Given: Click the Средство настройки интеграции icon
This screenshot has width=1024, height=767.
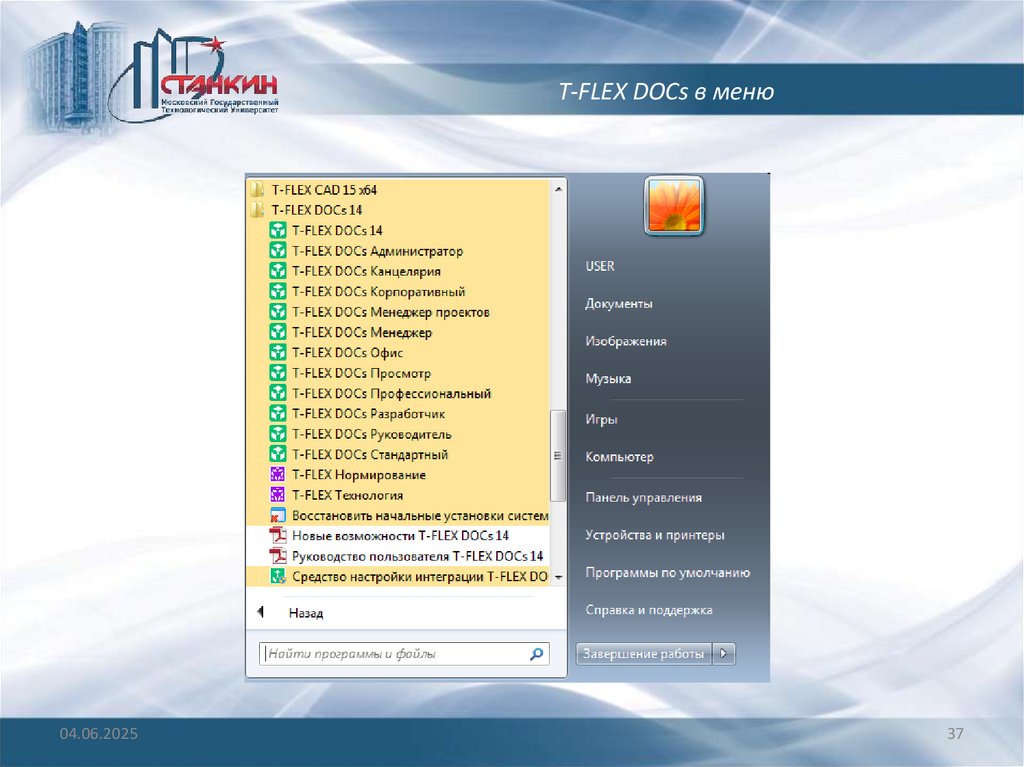Looking at the screenshot, I should click(278, 576).
